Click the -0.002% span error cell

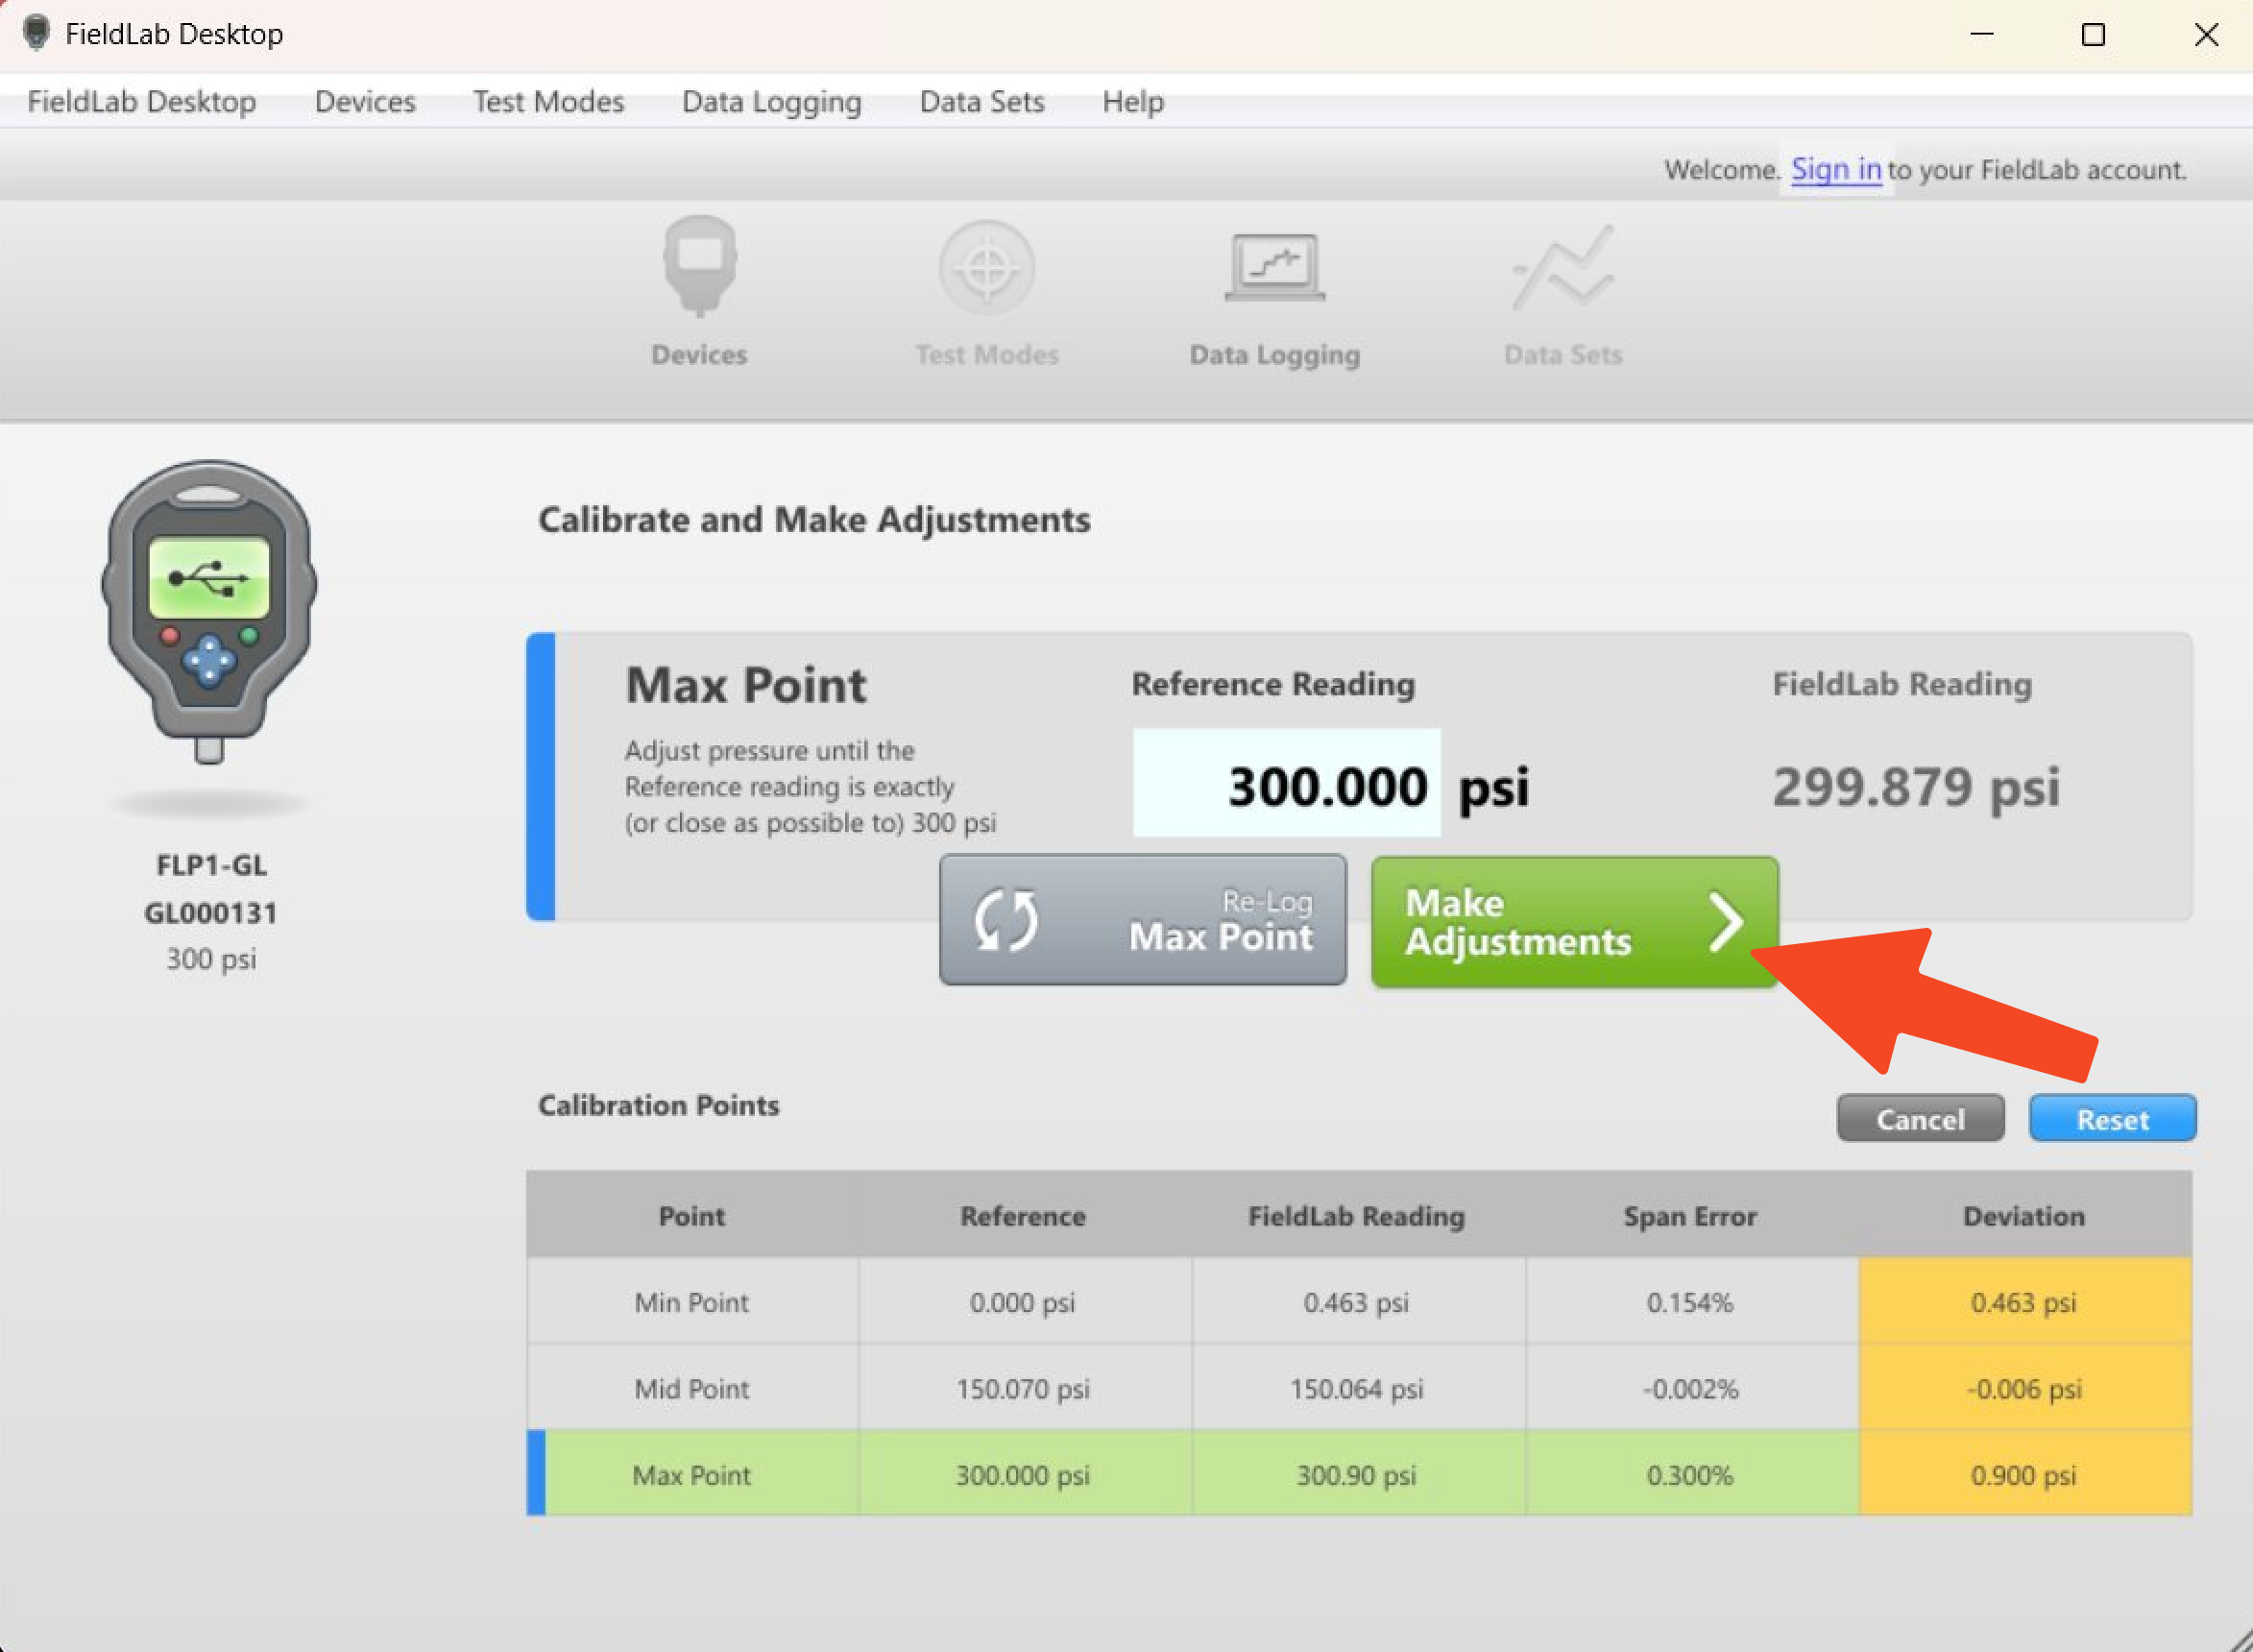[x=1691, y=1388]
